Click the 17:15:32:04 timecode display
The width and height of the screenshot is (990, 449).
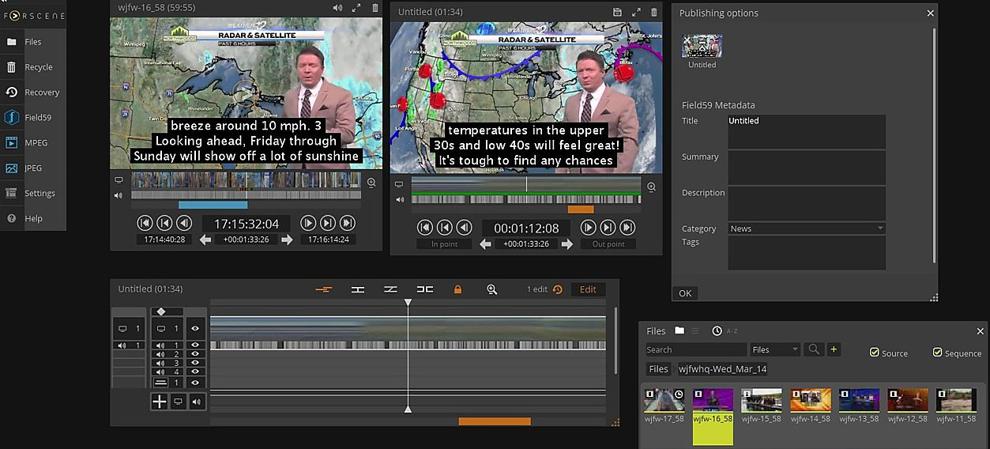(246, 224)
